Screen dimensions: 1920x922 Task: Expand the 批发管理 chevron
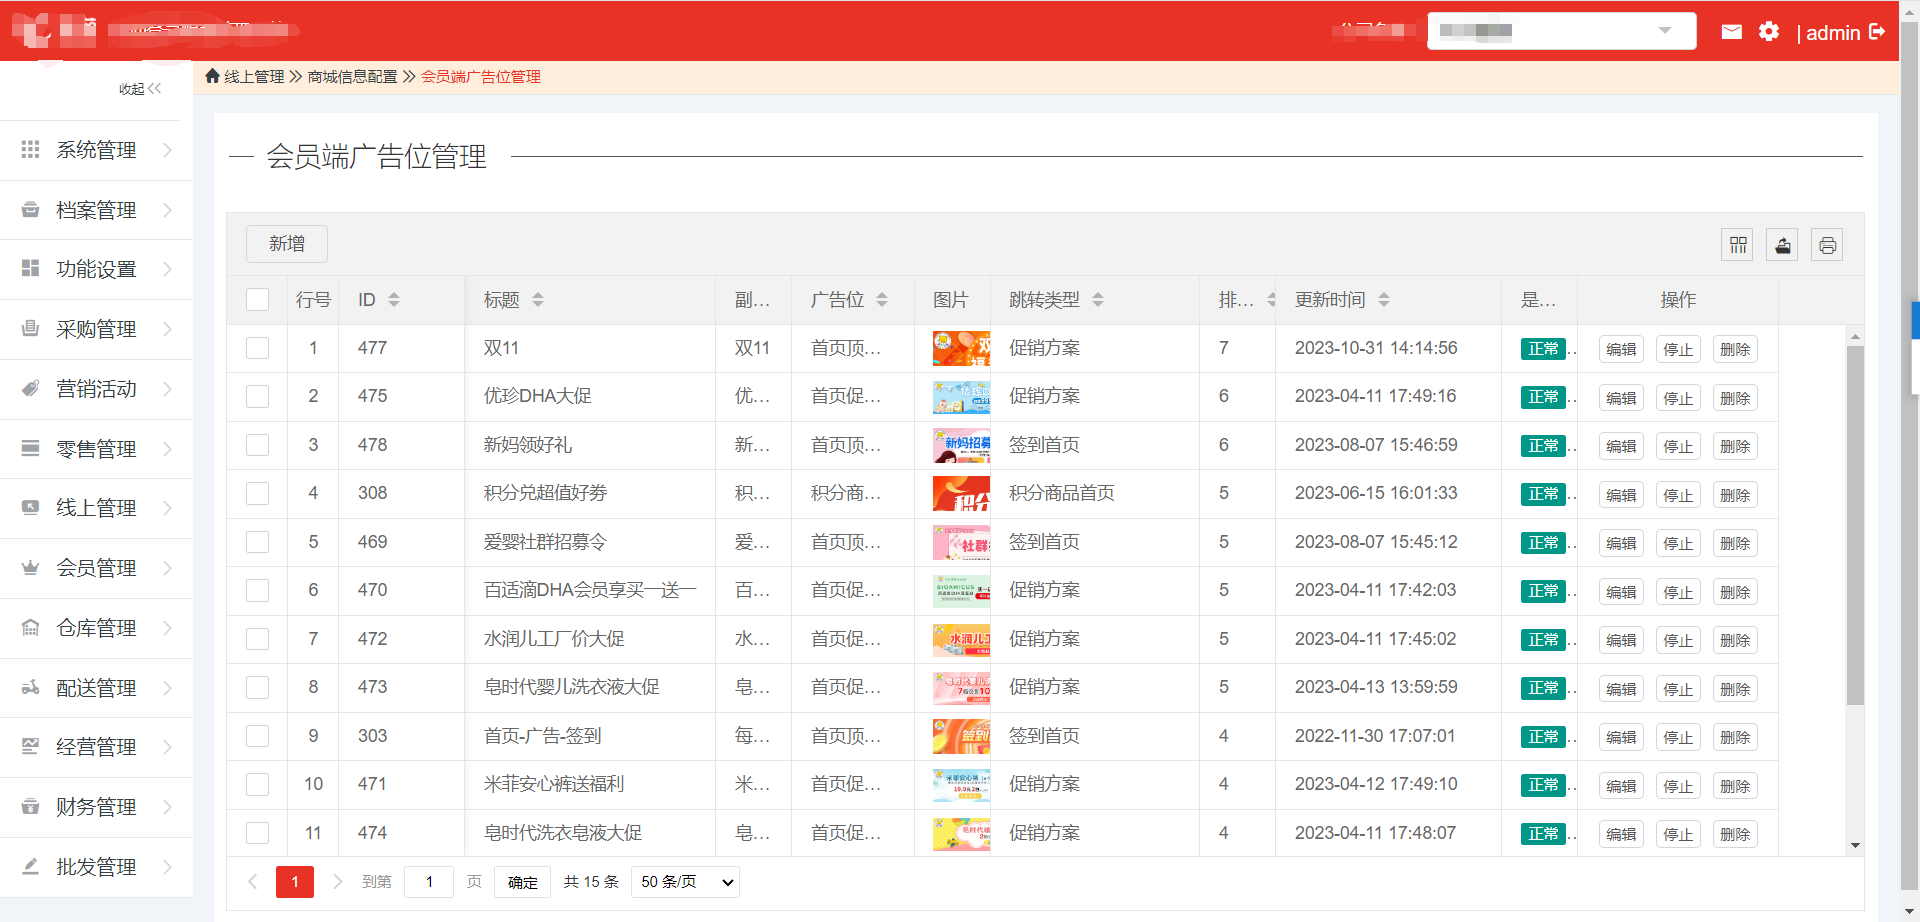click(x=167, y=867)
